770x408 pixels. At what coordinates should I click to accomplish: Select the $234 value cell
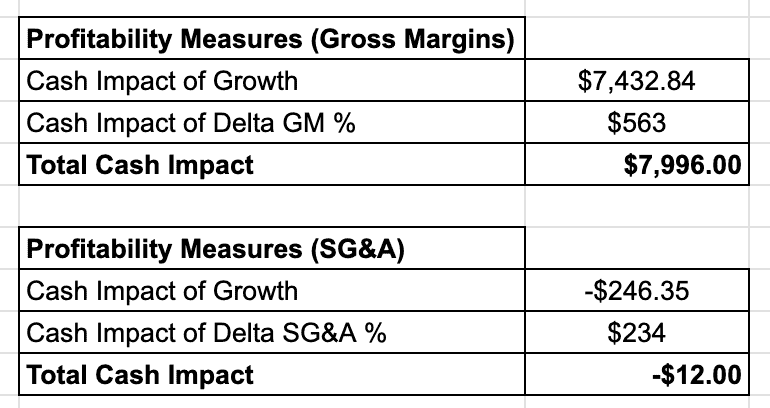[x=636, y=333]
